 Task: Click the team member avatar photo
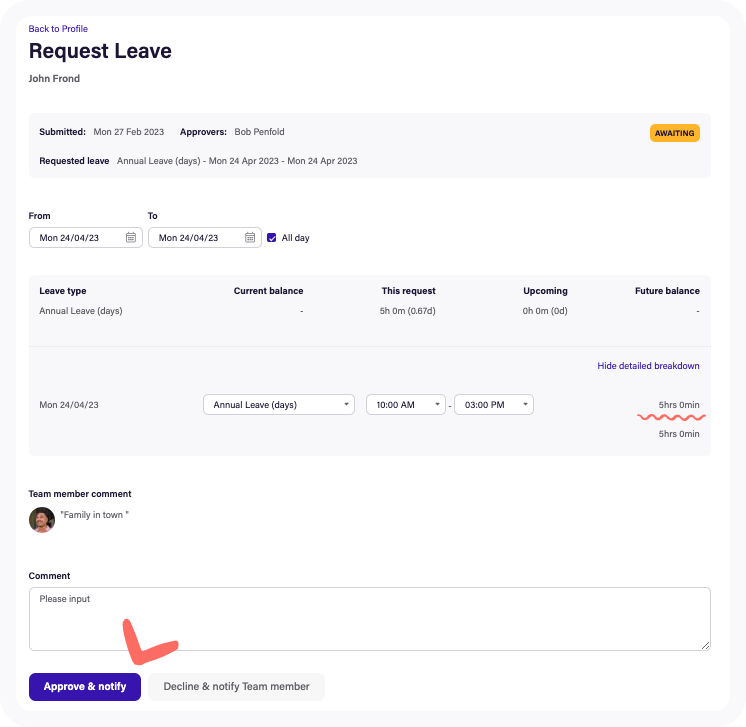pyautogui.click(x=42, y=520)
